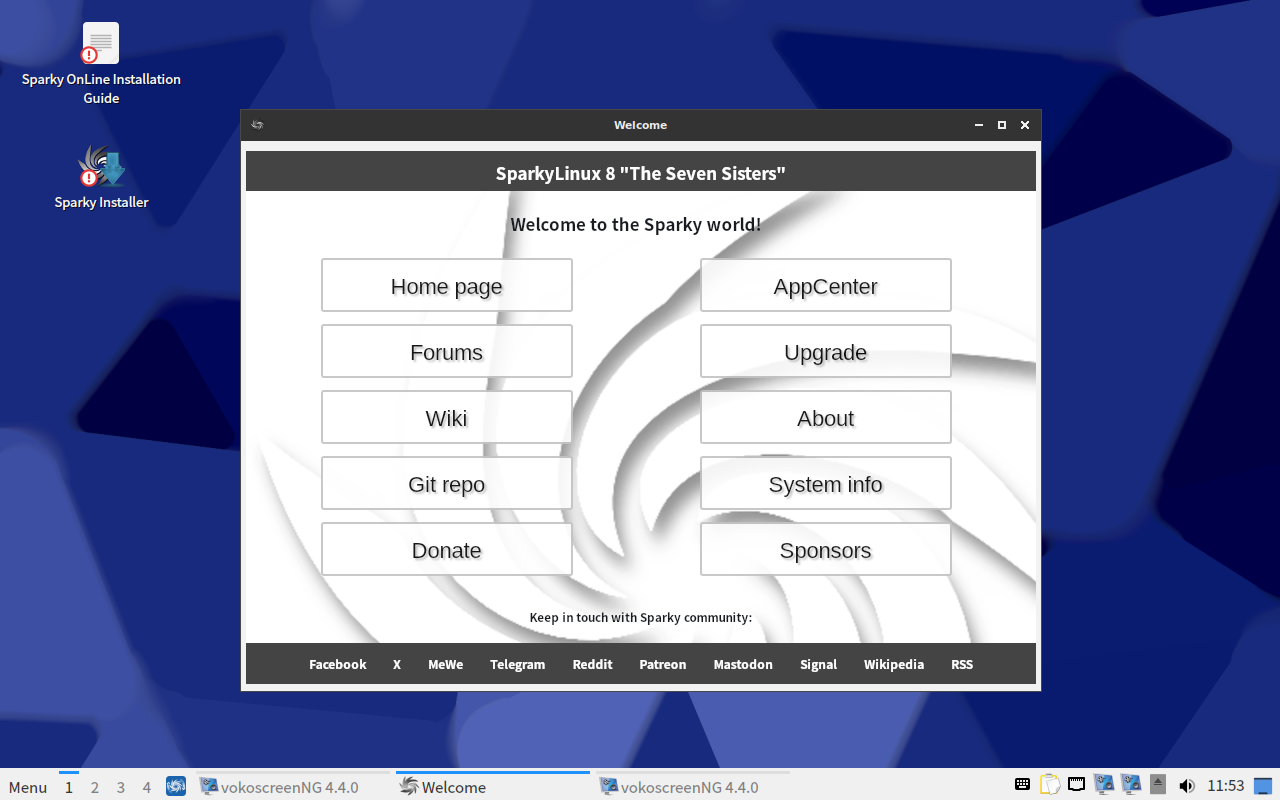Screen dimensions: 1280x800
Task: Open the Forums button
Action: (447, 352)
